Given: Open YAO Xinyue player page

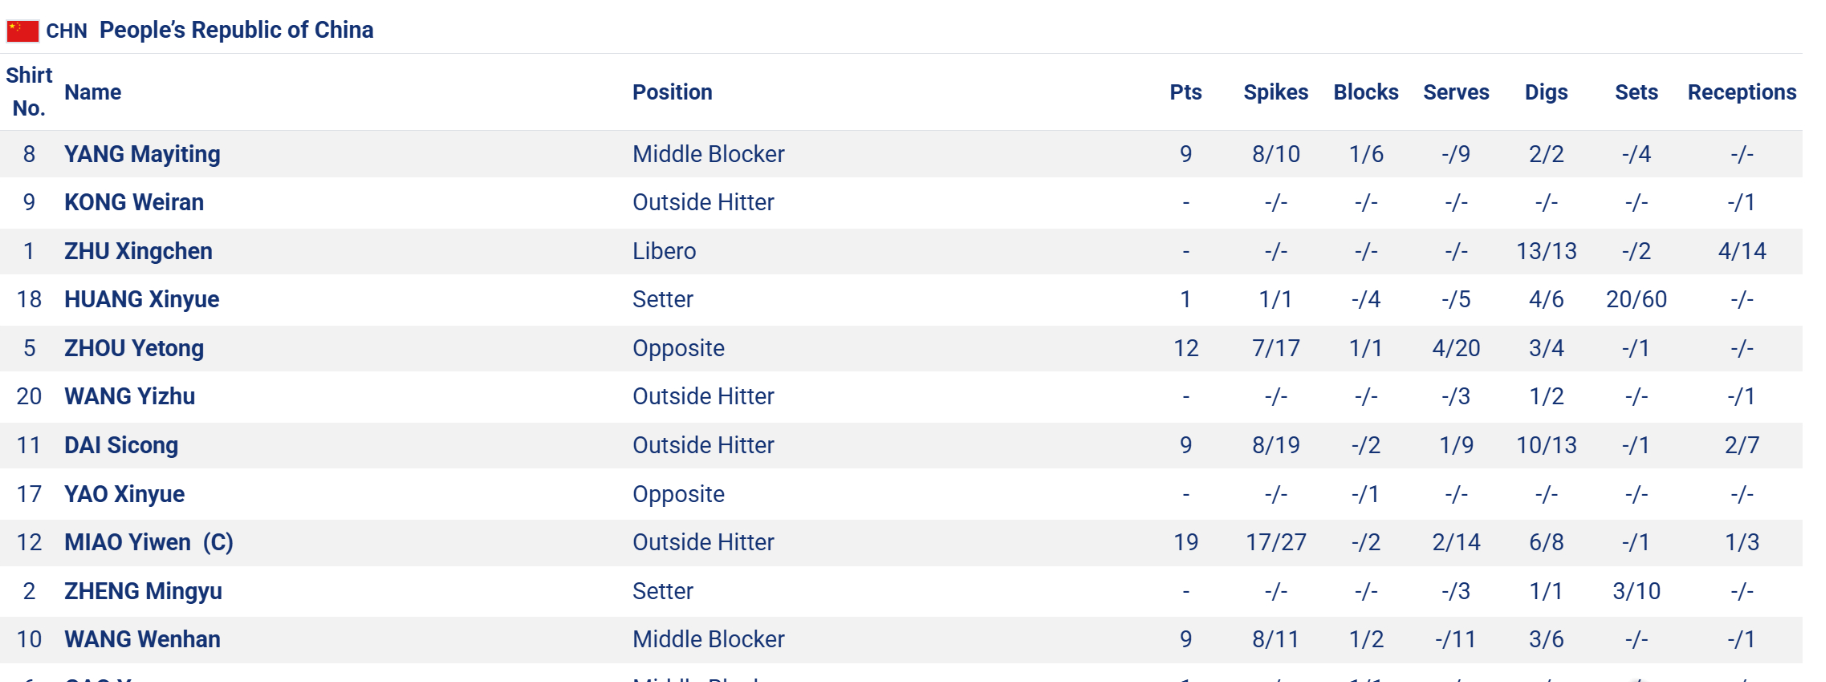Looking at the screenshot, I should [x=124, y=494].
